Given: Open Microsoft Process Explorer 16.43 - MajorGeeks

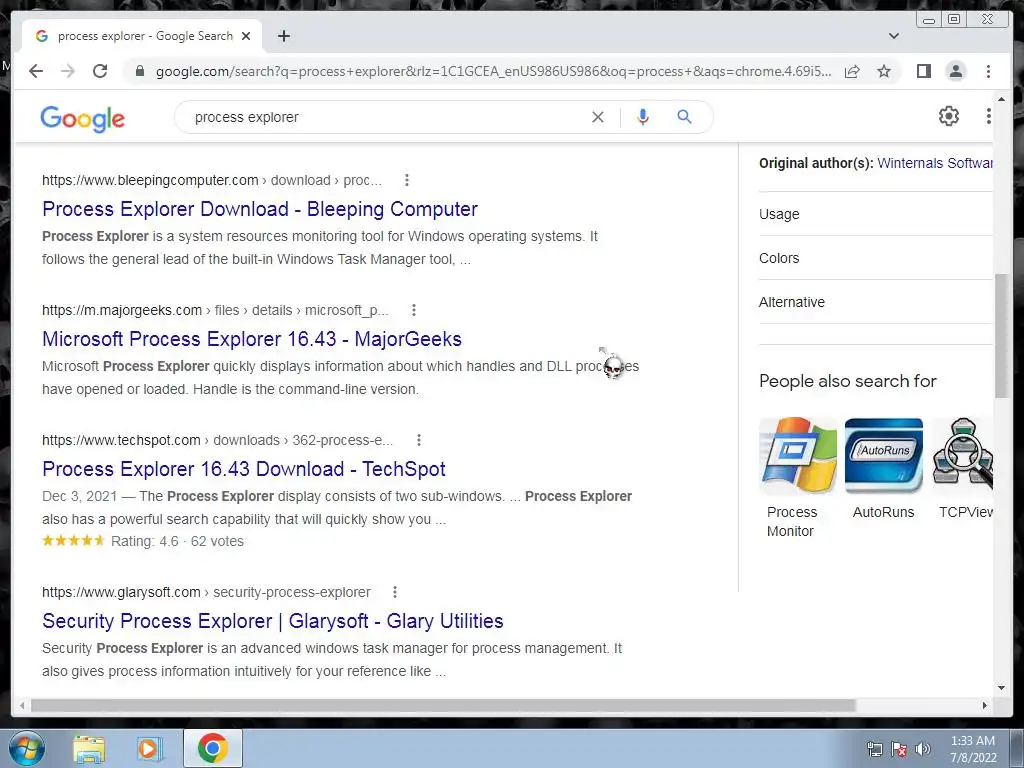Looking at the screenshot, I should pyautogui.click(x=252, y=339).
